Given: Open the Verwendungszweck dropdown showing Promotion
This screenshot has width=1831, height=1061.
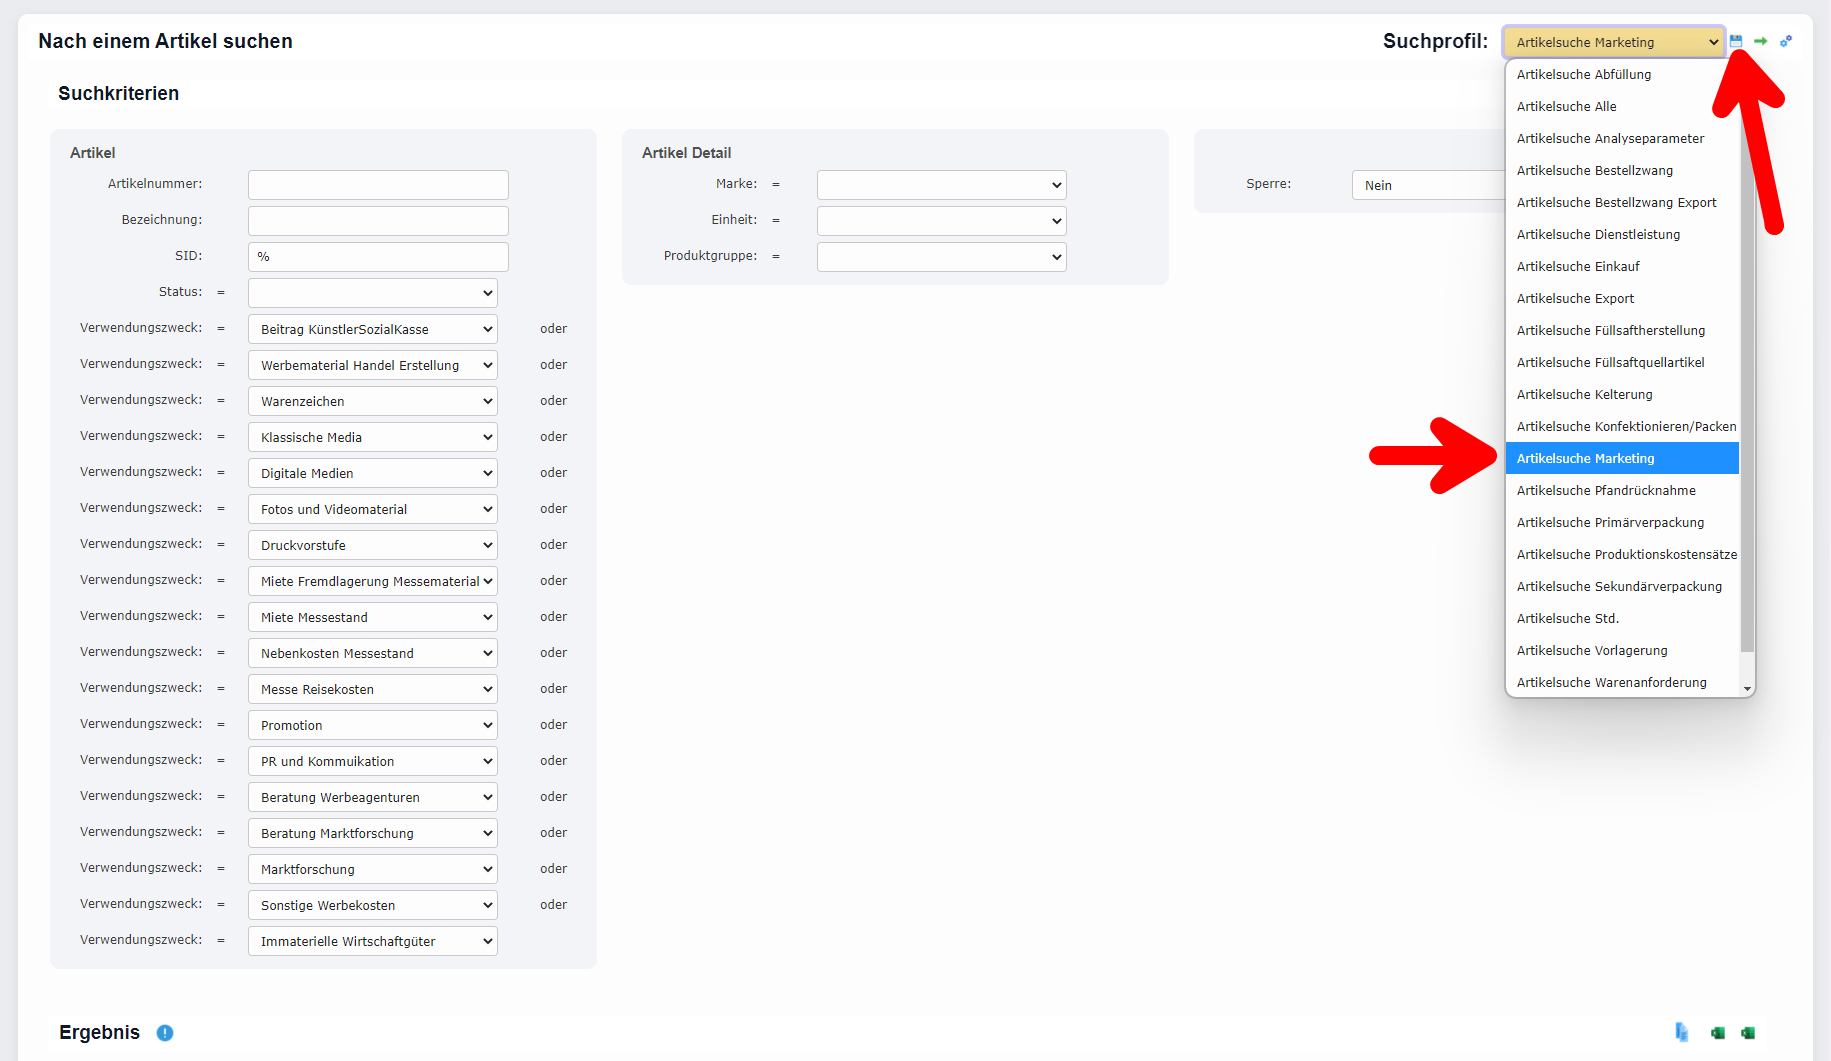Looking at the screenshot, I should pyautogui.click(x=372, y=725).
